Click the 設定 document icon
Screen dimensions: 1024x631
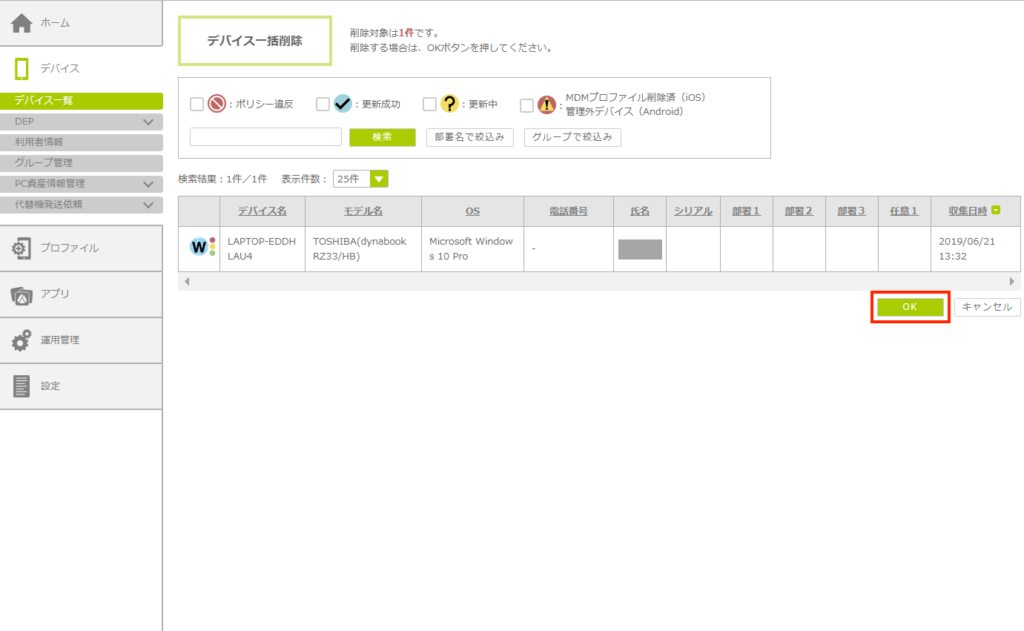(22, 386)
